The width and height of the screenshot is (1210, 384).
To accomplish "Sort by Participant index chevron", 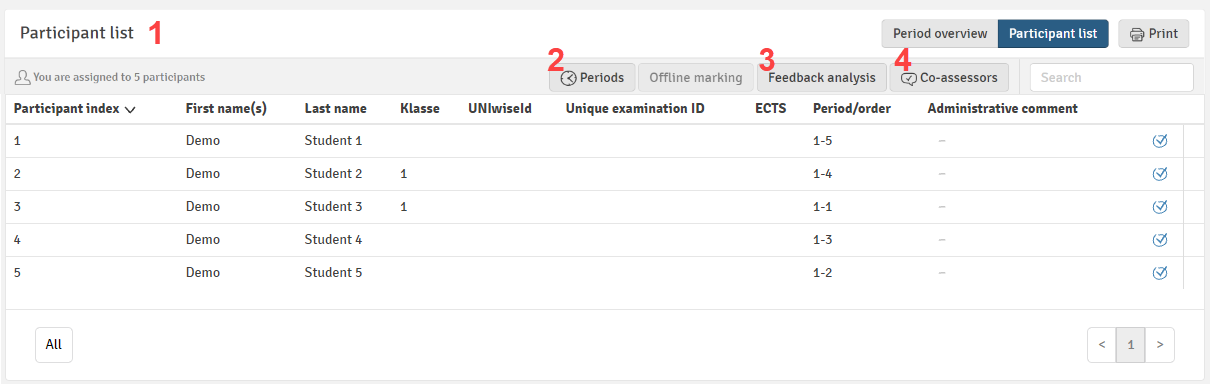I will click(130, 109).
